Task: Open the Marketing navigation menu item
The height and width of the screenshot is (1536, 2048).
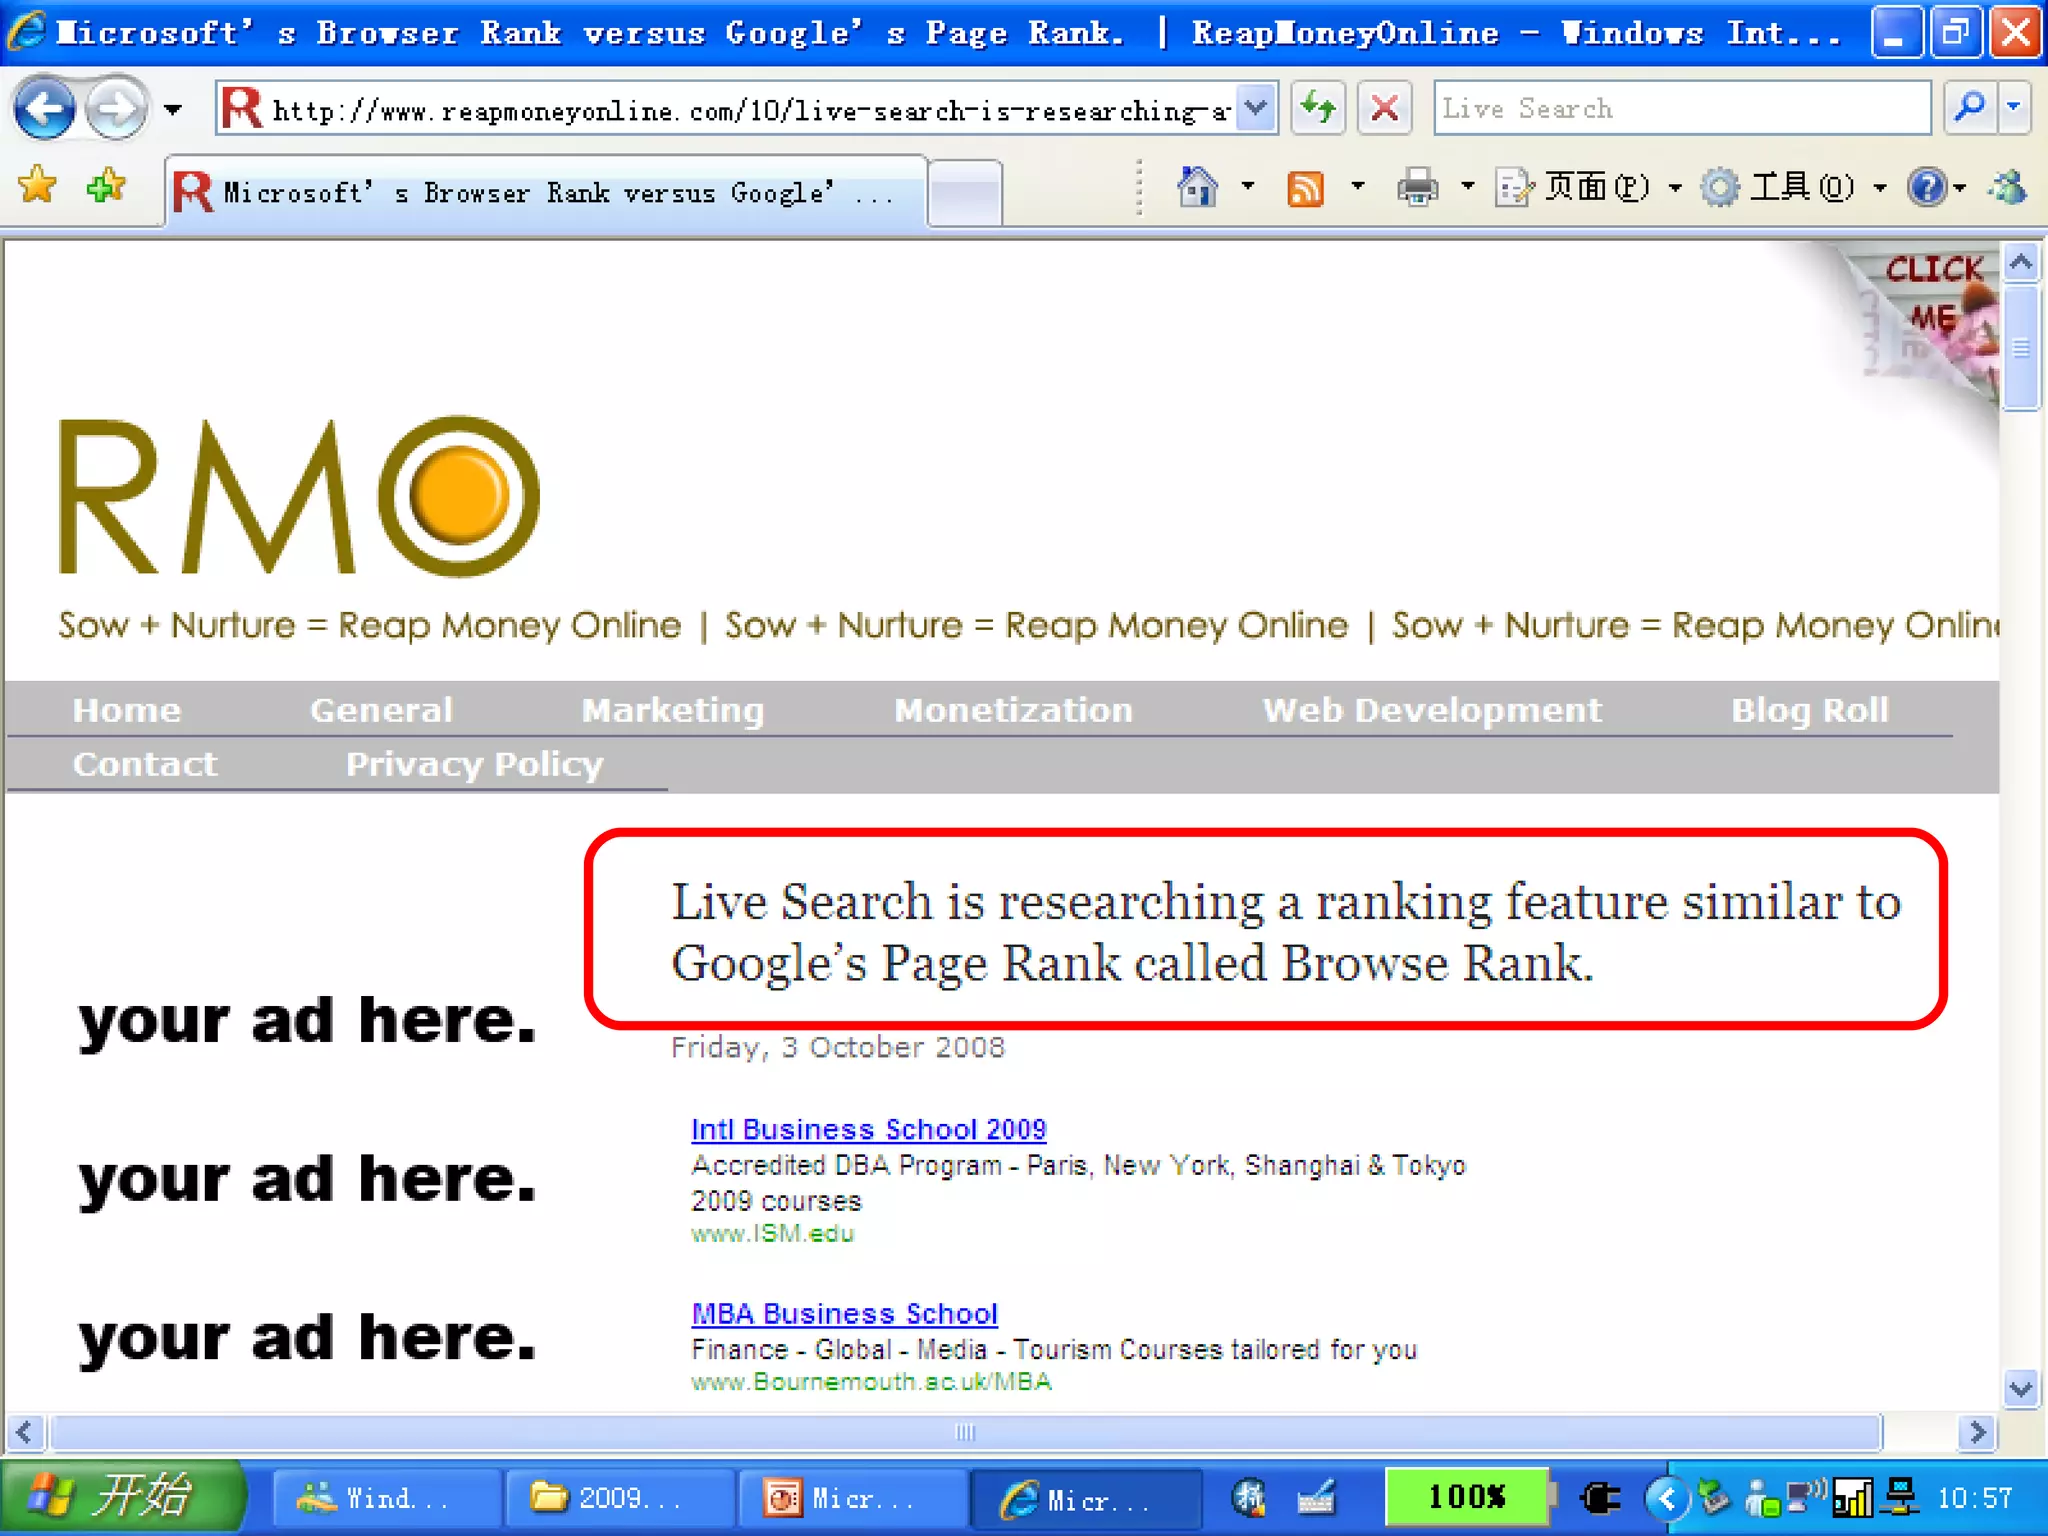Action: 672,710
